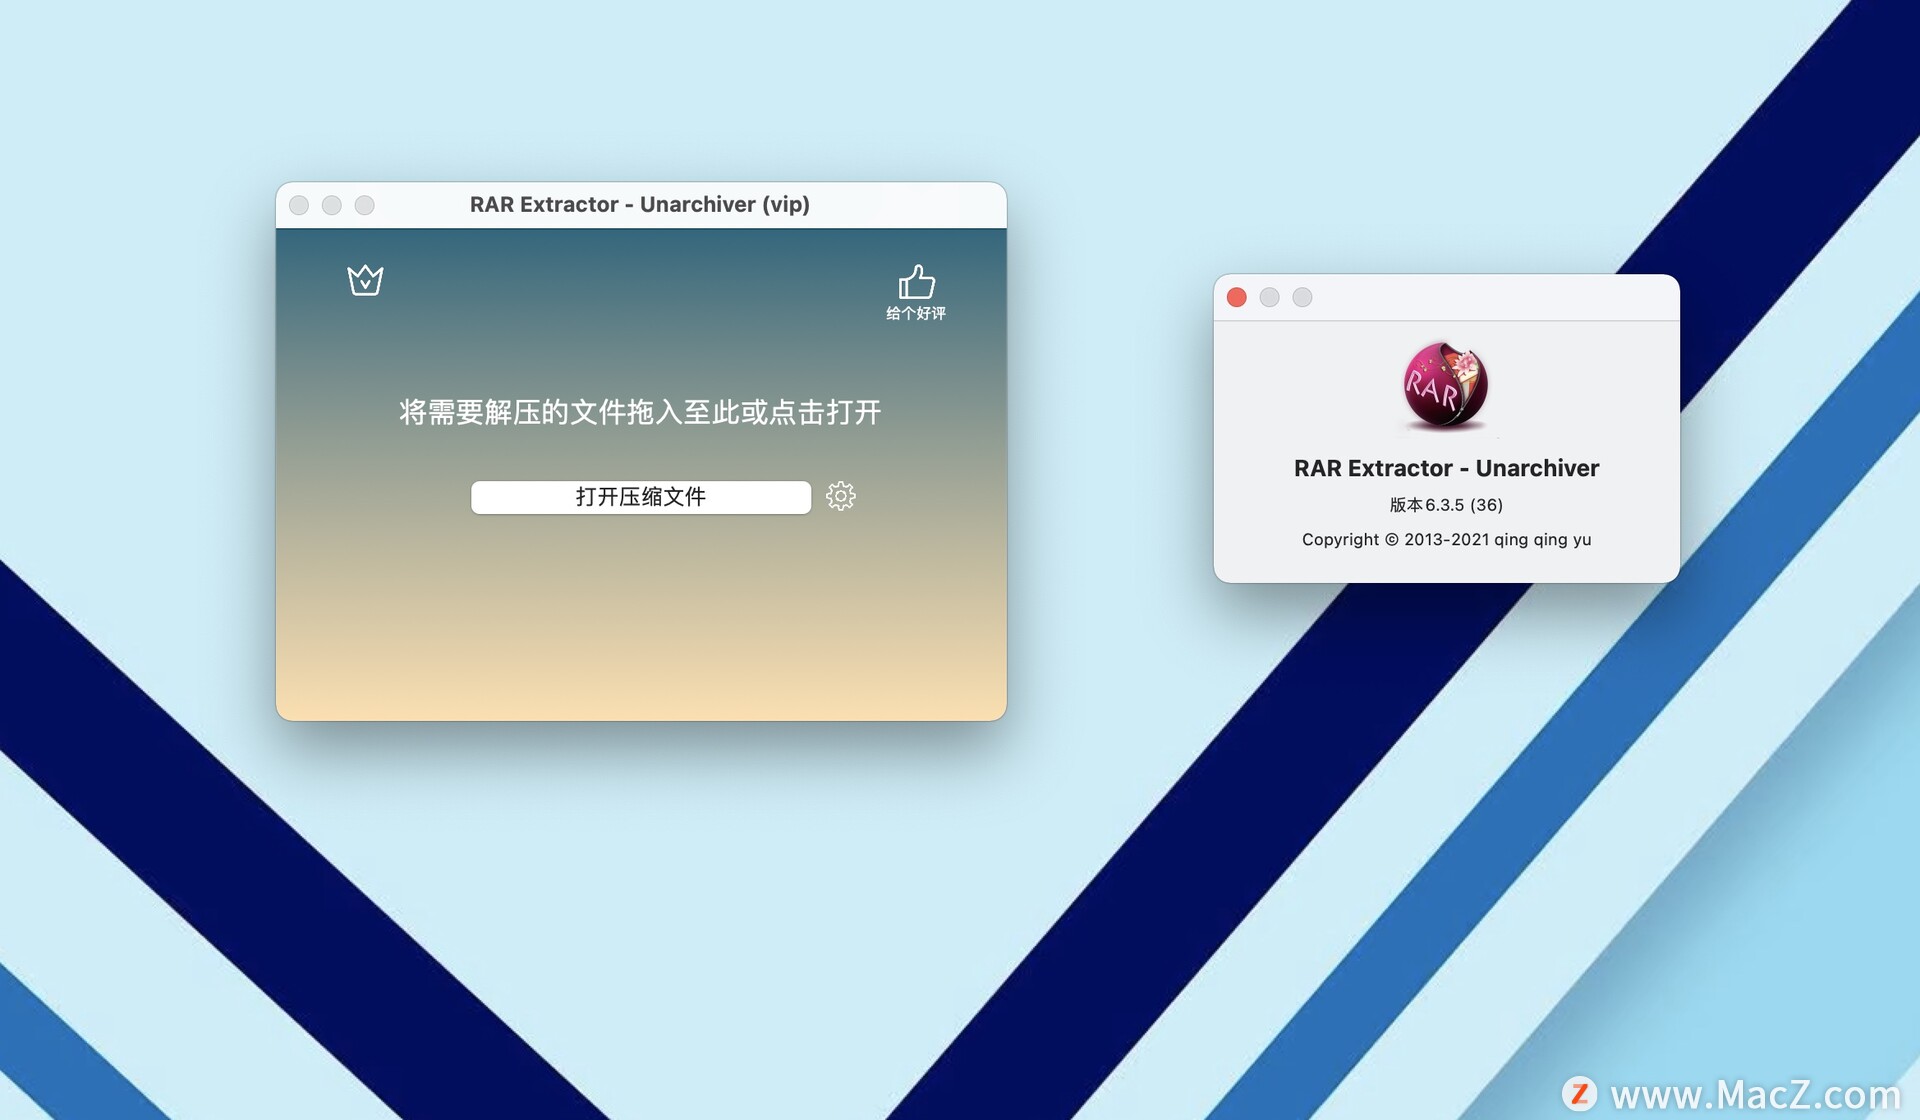Click the gear beside 打开压缩文件 button
The image size is (1920, 1120).
coord(841,496)
